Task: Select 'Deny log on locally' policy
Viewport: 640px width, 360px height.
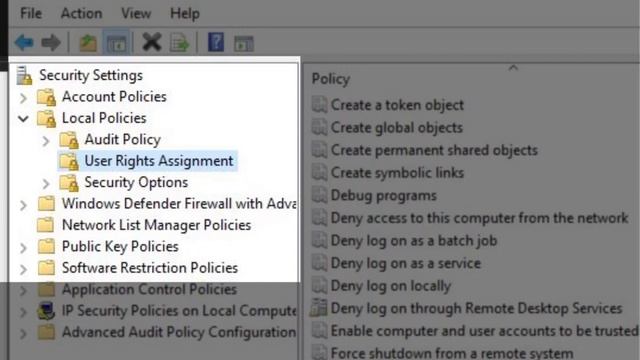Action: pyautogui.click(x=391, y=286)
